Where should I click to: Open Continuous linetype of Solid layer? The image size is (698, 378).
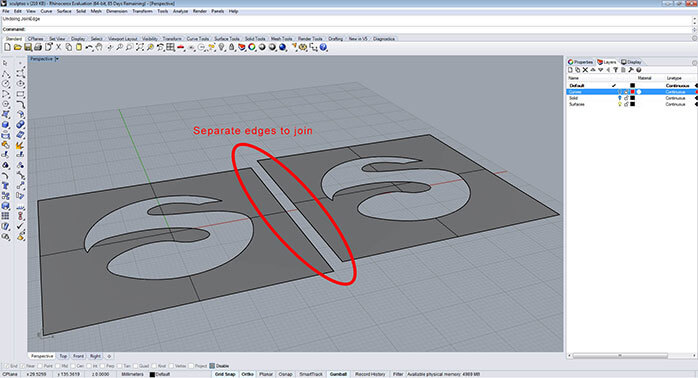point(675,98)
